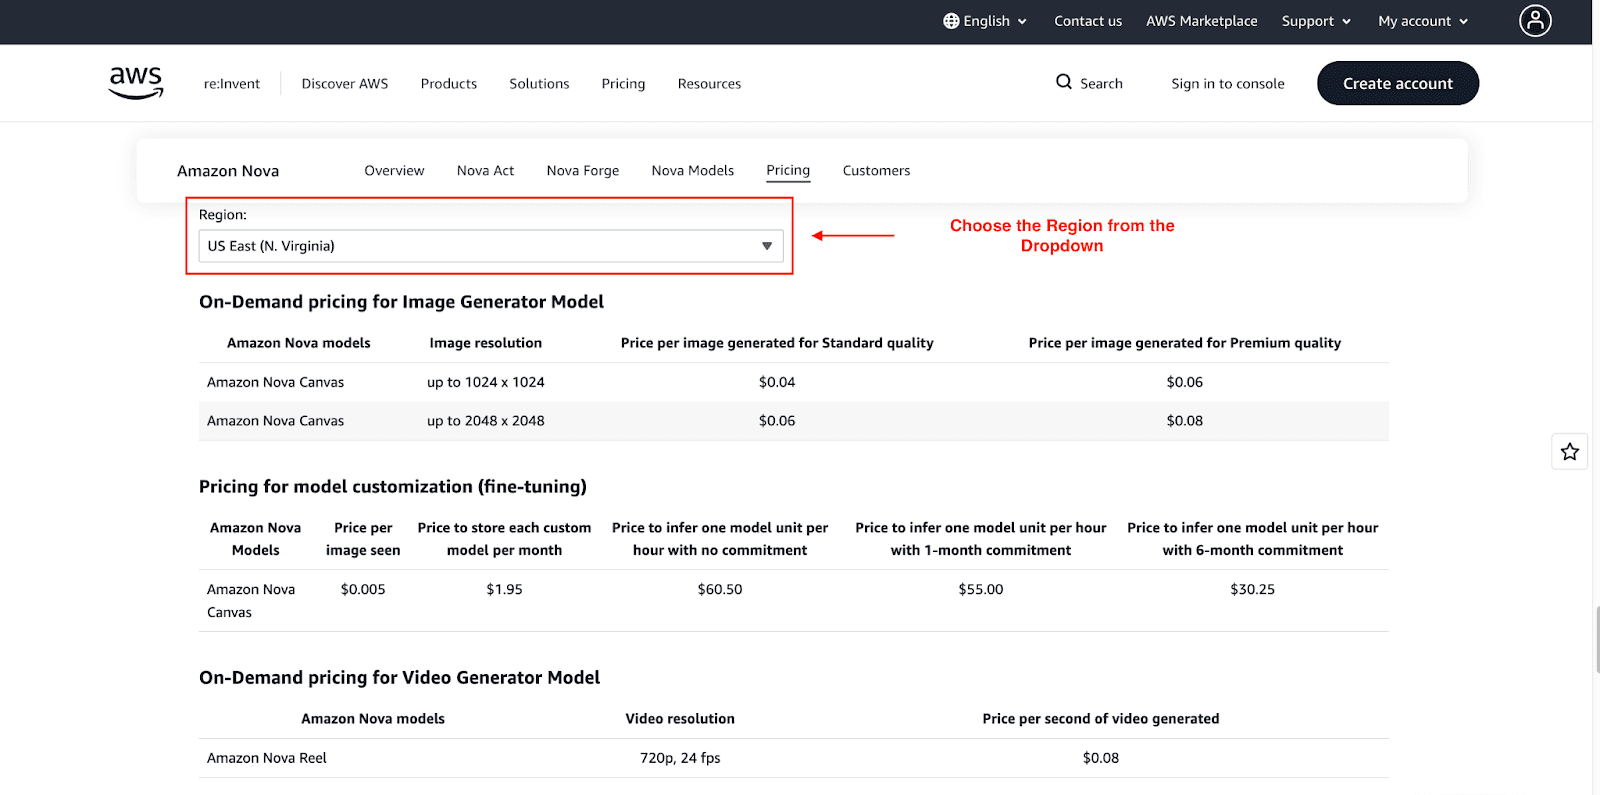Open the Region dropdown showing US East (N. Virginia)
1600x795 pixels.
click(x=491, y=246)
